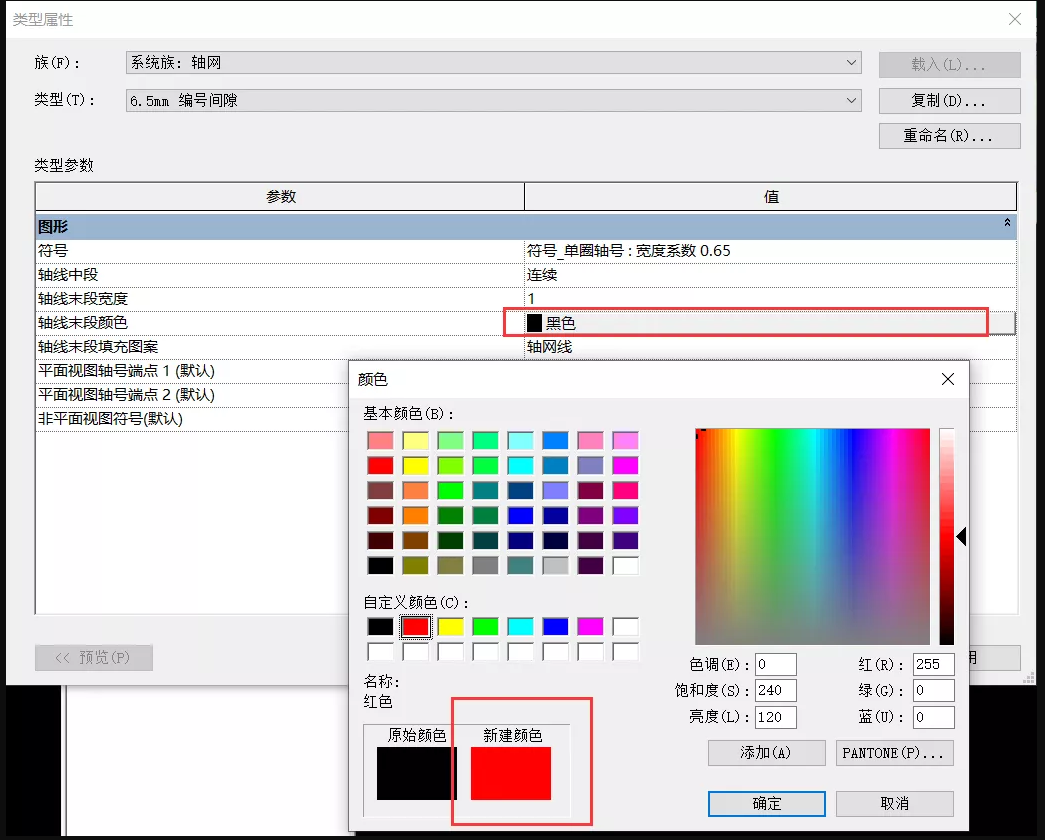
Task: Select the yellow custom color swatch
Action: [451, 627]
